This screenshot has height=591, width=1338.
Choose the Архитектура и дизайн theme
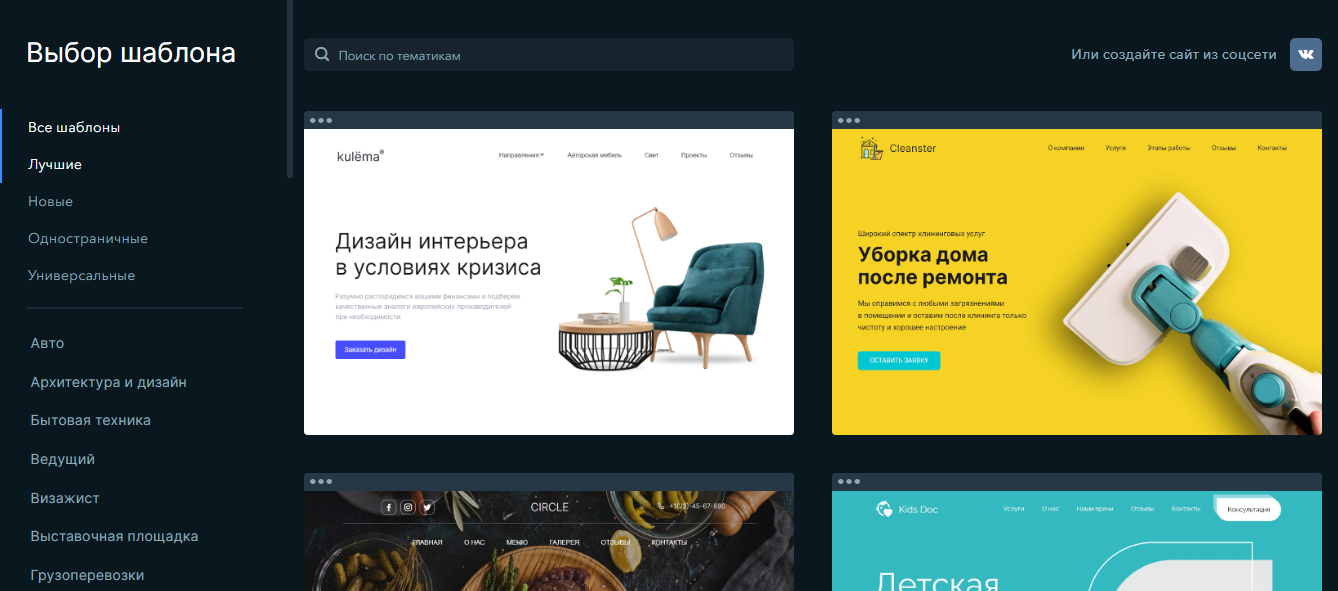pos(109,382)
